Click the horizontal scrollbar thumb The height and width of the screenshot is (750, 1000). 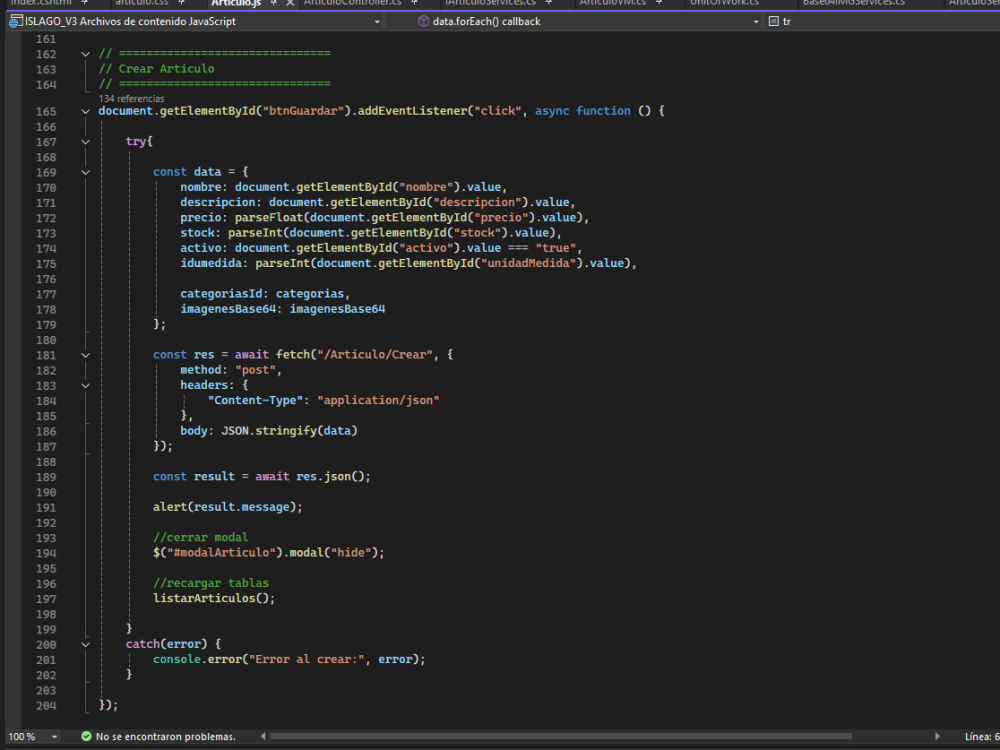click(561, 737)
